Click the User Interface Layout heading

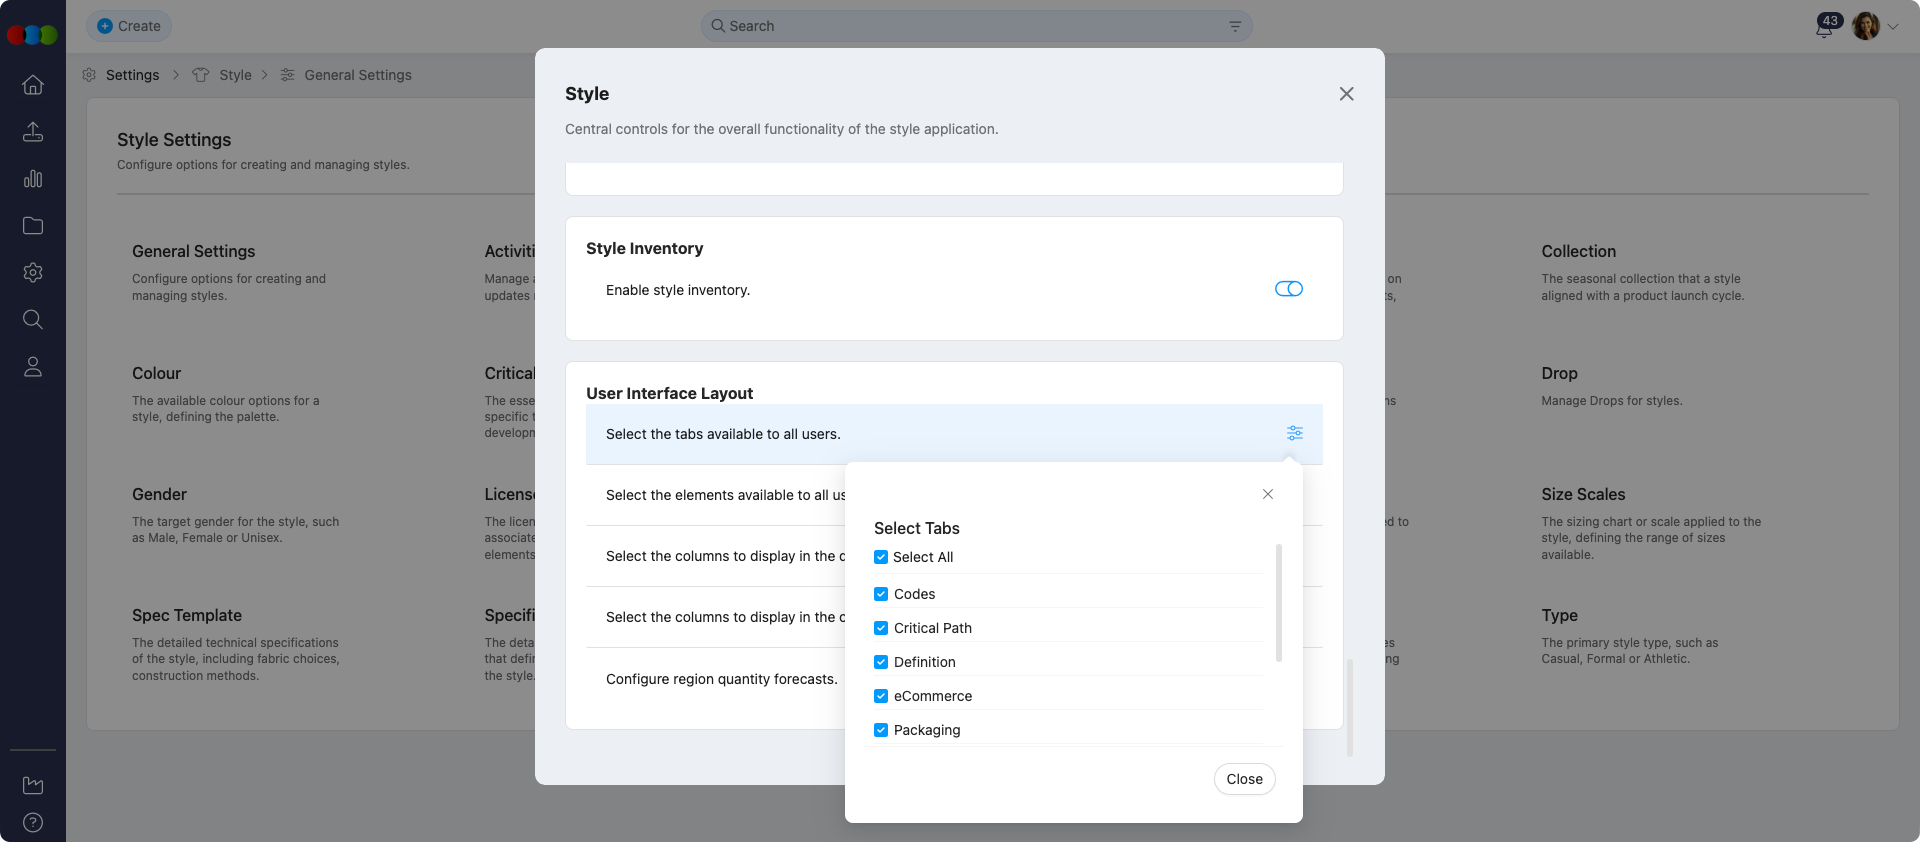(669, 393)
